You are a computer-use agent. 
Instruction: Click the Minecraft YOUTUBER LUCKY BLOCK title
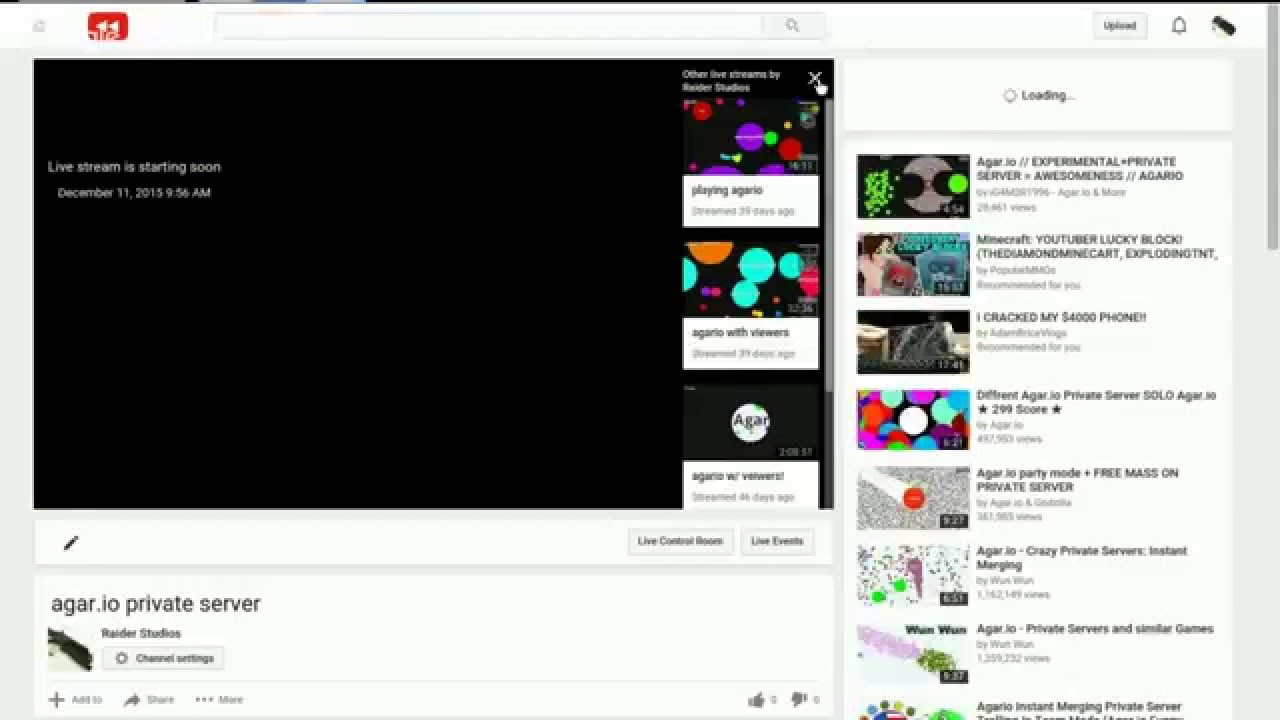coord(1097,247)
